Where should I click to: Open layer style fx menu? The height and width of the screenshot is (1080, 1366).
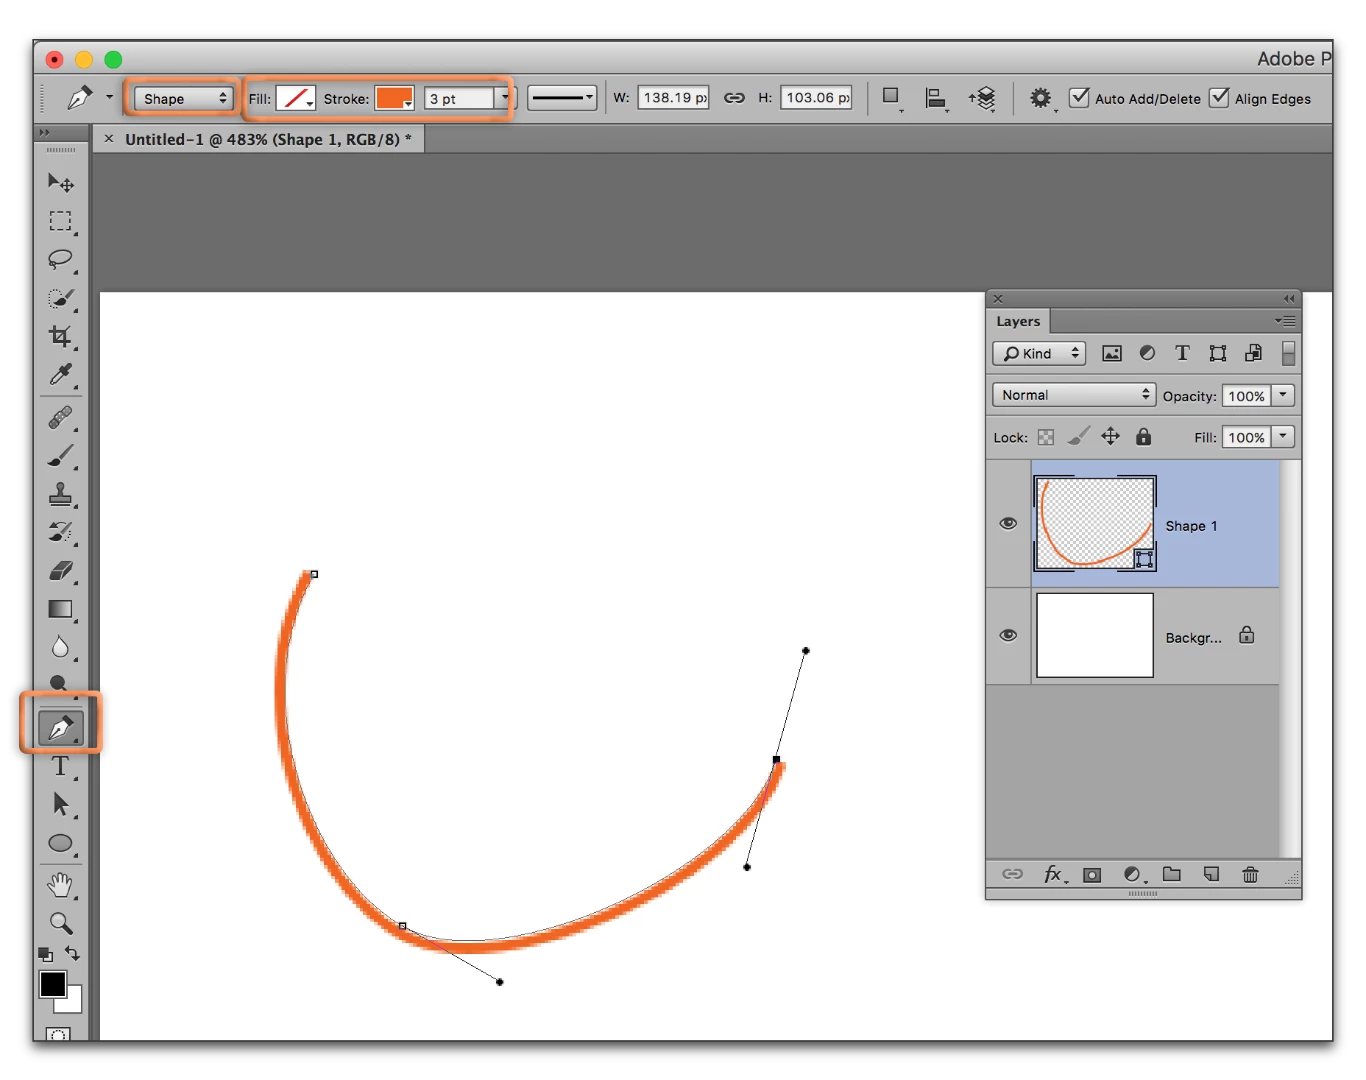tap(1054, 875)
